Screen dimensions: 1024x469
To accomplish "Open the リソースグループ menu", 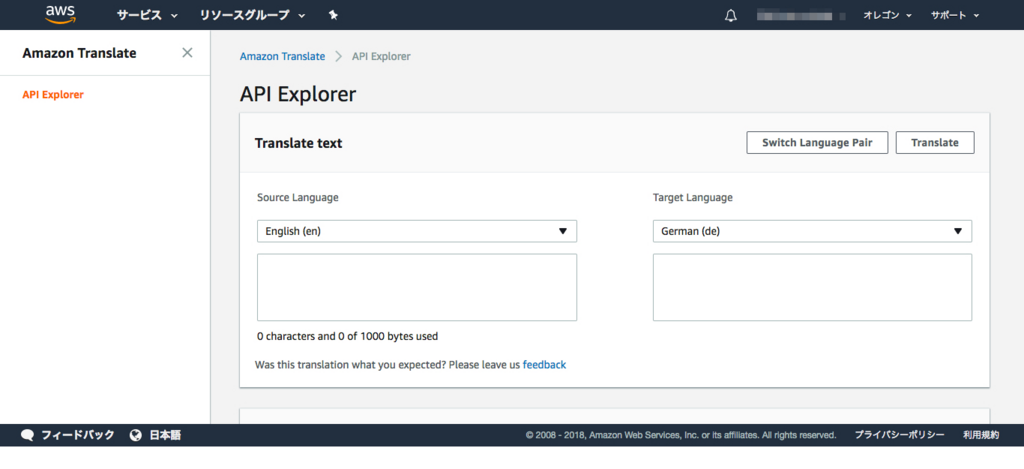I will [x=252, y=15].
